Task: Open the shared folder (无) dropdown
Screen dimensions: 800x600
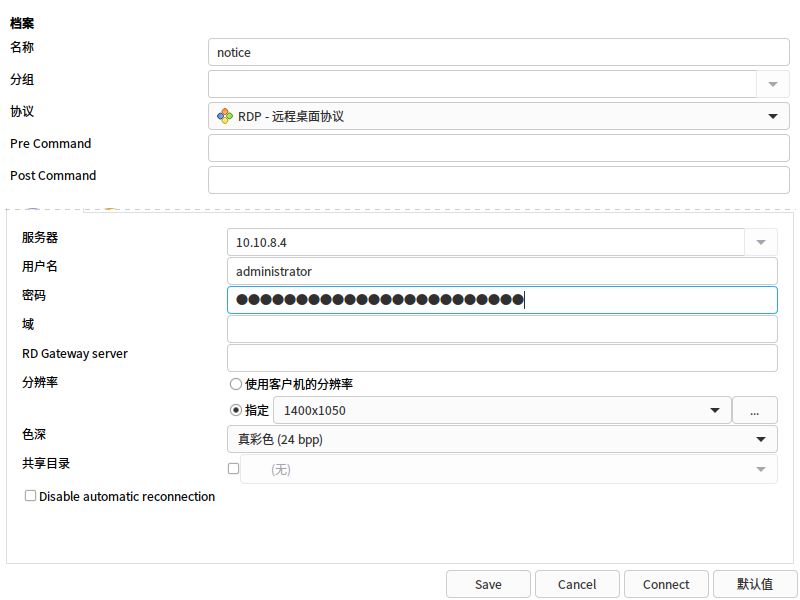Action: [509, 469]
